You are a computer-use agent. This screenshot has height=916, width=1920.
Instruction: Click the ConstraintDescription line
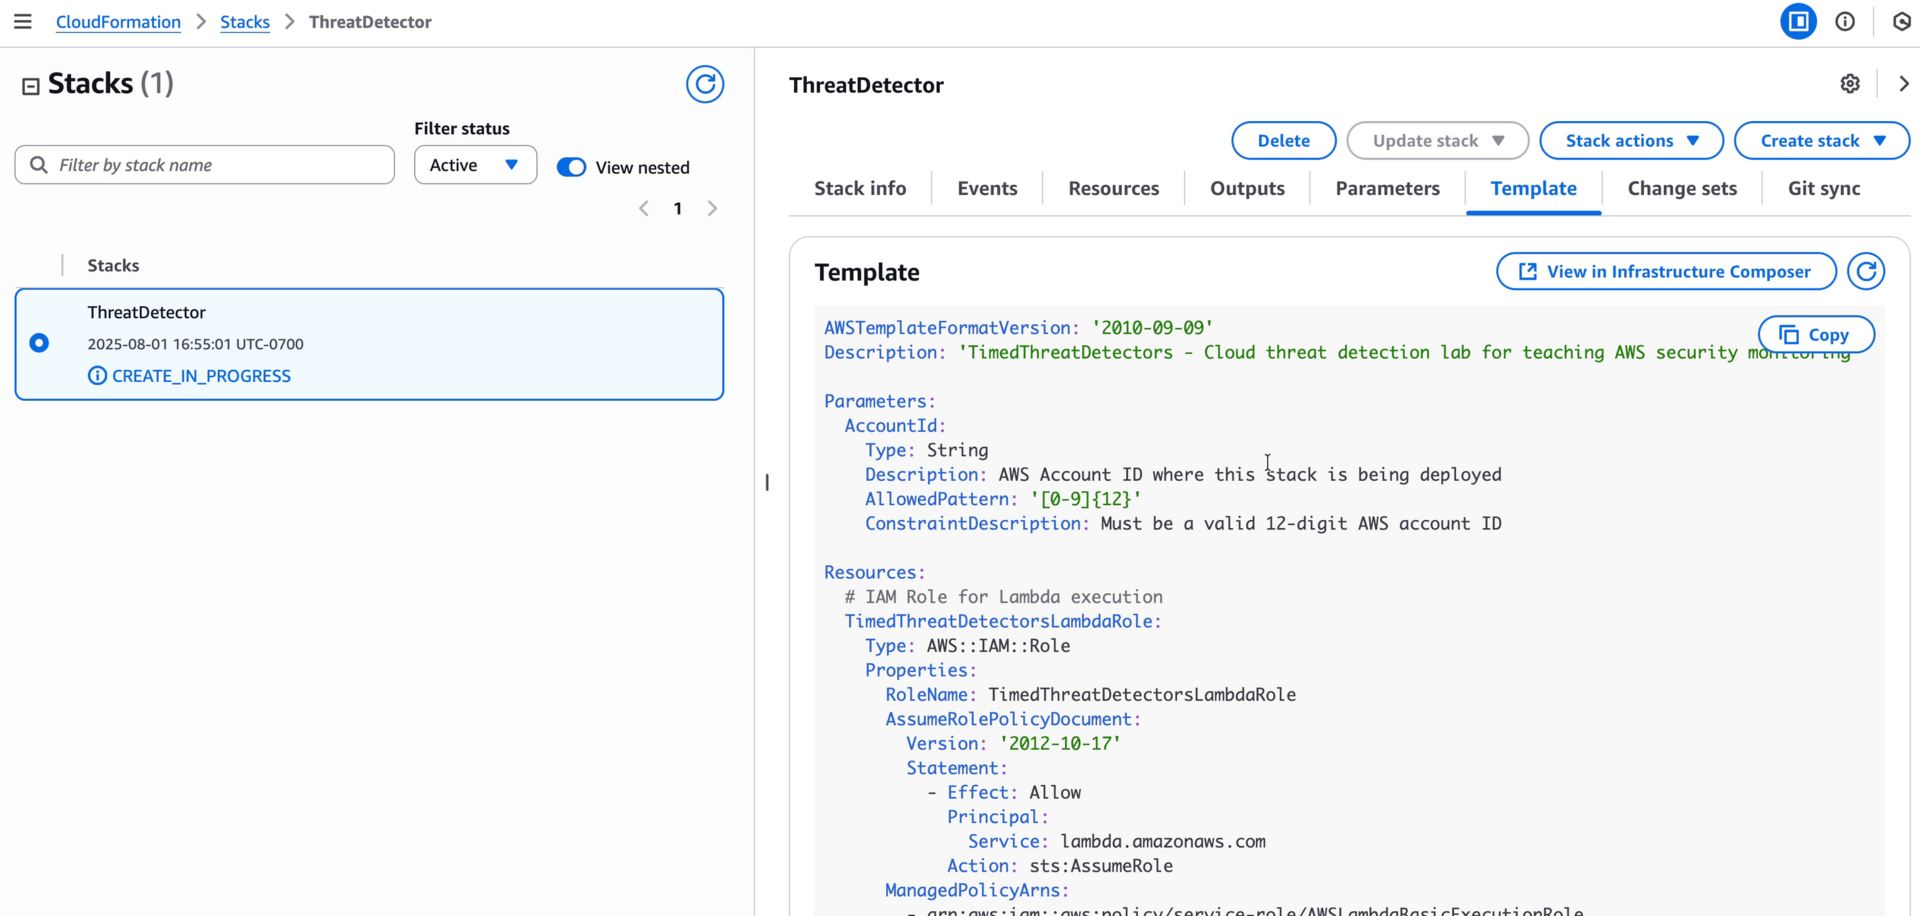click(x=1183, y=524)
